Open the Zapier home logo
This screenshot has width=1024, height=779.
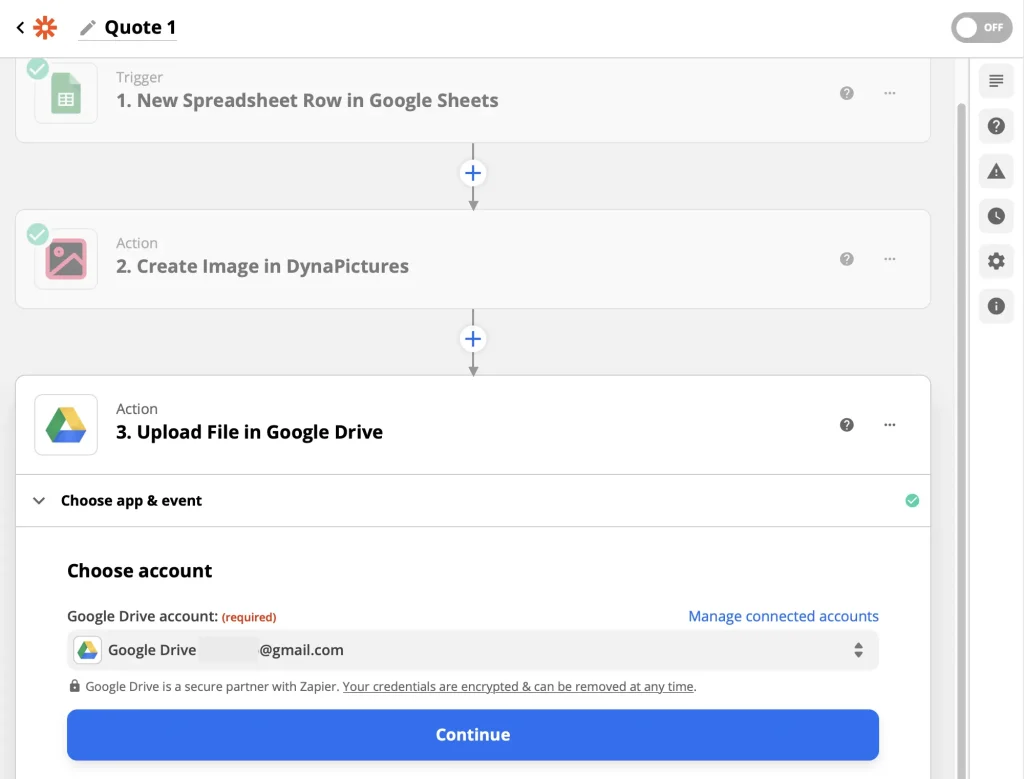(x=45, y=27)
